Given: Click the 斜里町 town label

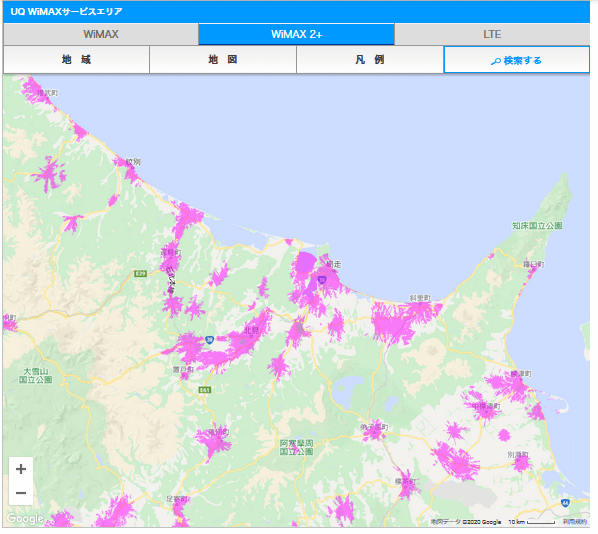Looking at the screenshot, I should point(420,298).
